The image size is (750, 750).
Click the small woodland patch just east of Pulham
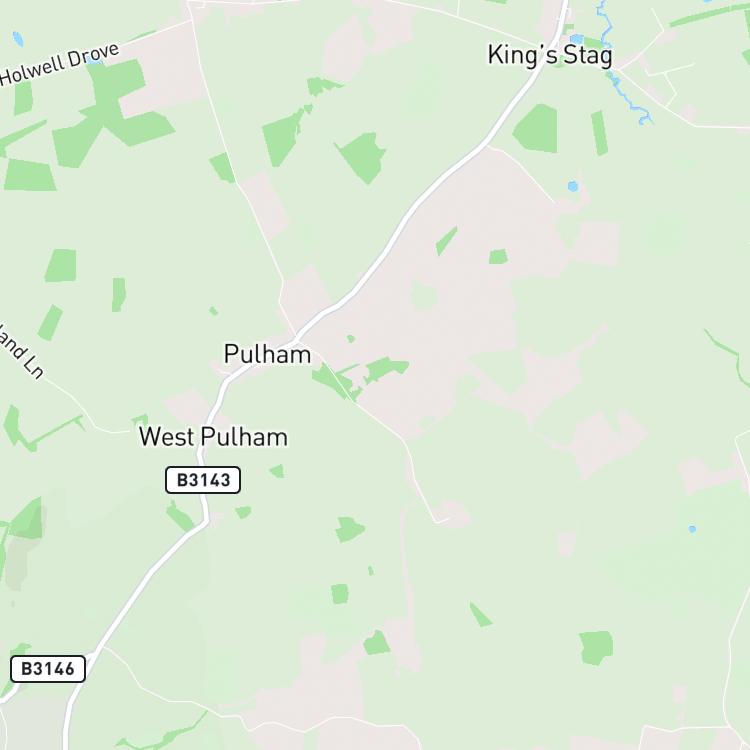click(386, 369)
